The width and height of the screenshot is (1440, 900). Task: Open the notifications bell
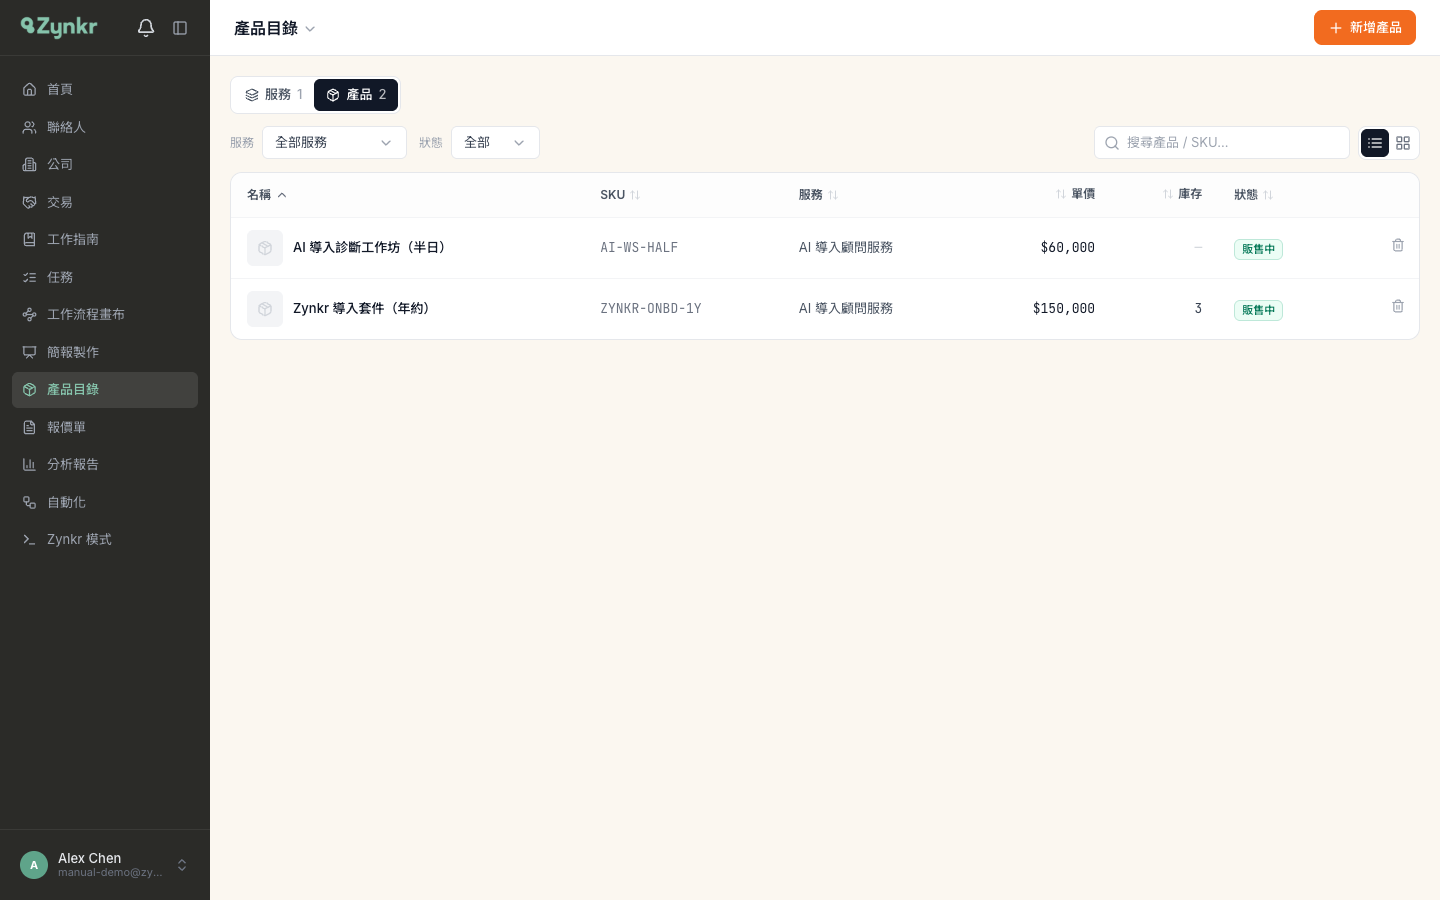pos(146,28)
